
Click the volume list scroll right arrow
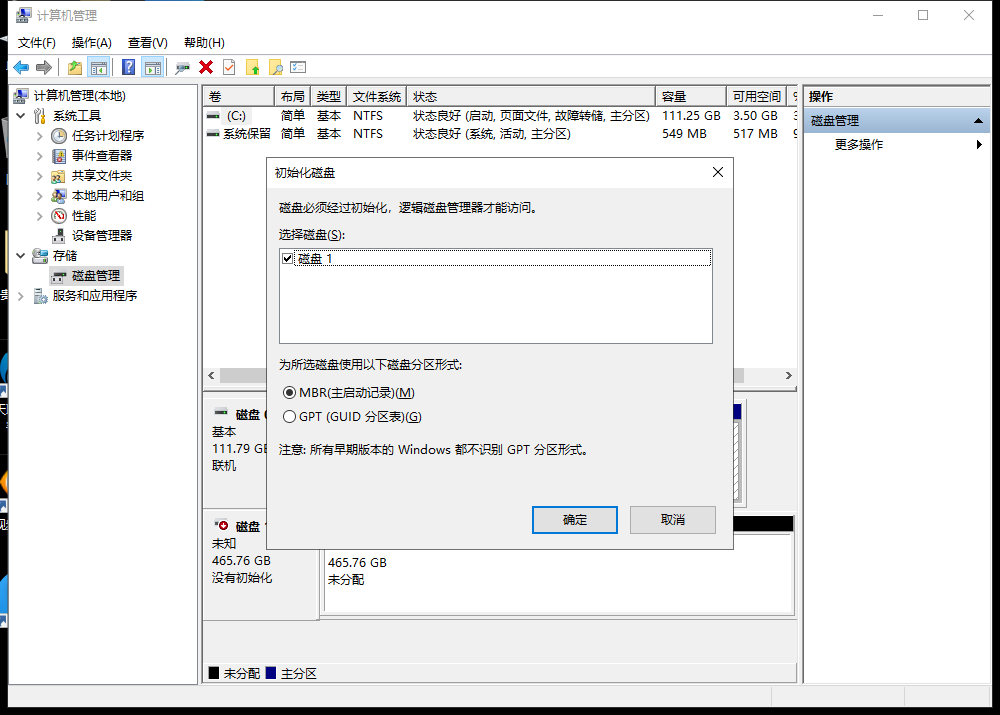click(788, 376)
